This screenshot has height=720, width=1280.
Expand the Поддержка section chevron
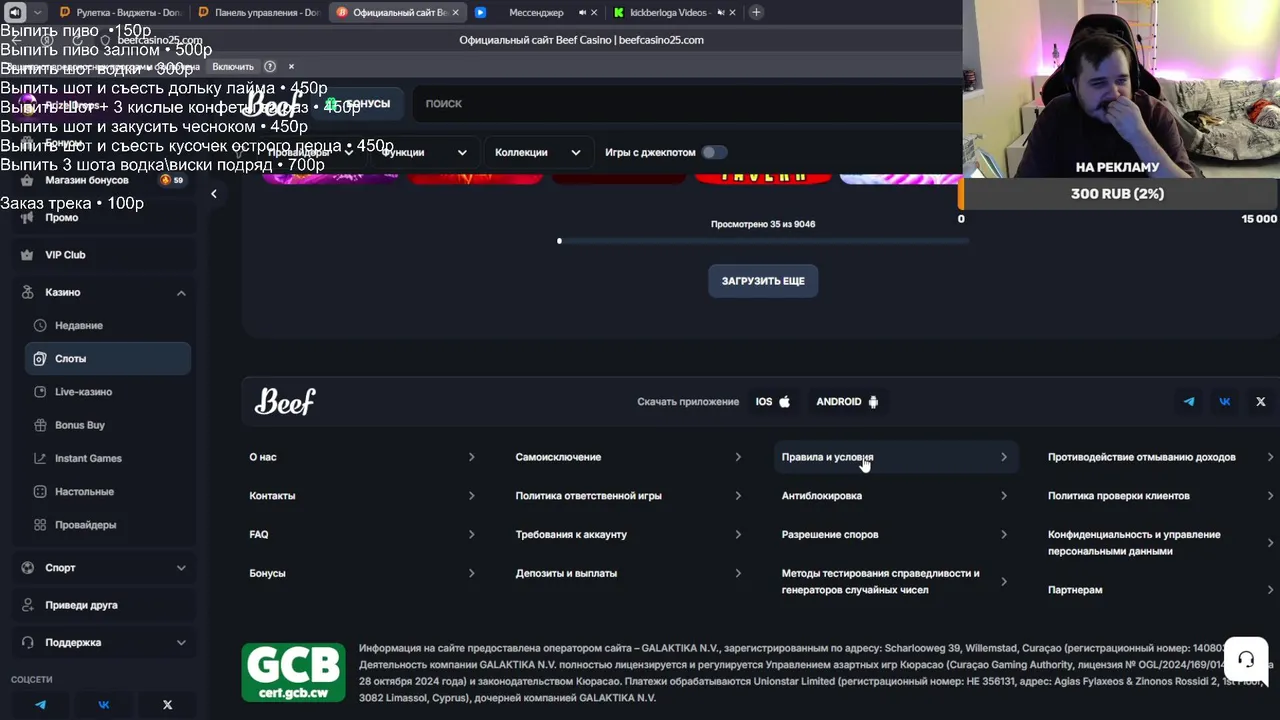point(181,643)
